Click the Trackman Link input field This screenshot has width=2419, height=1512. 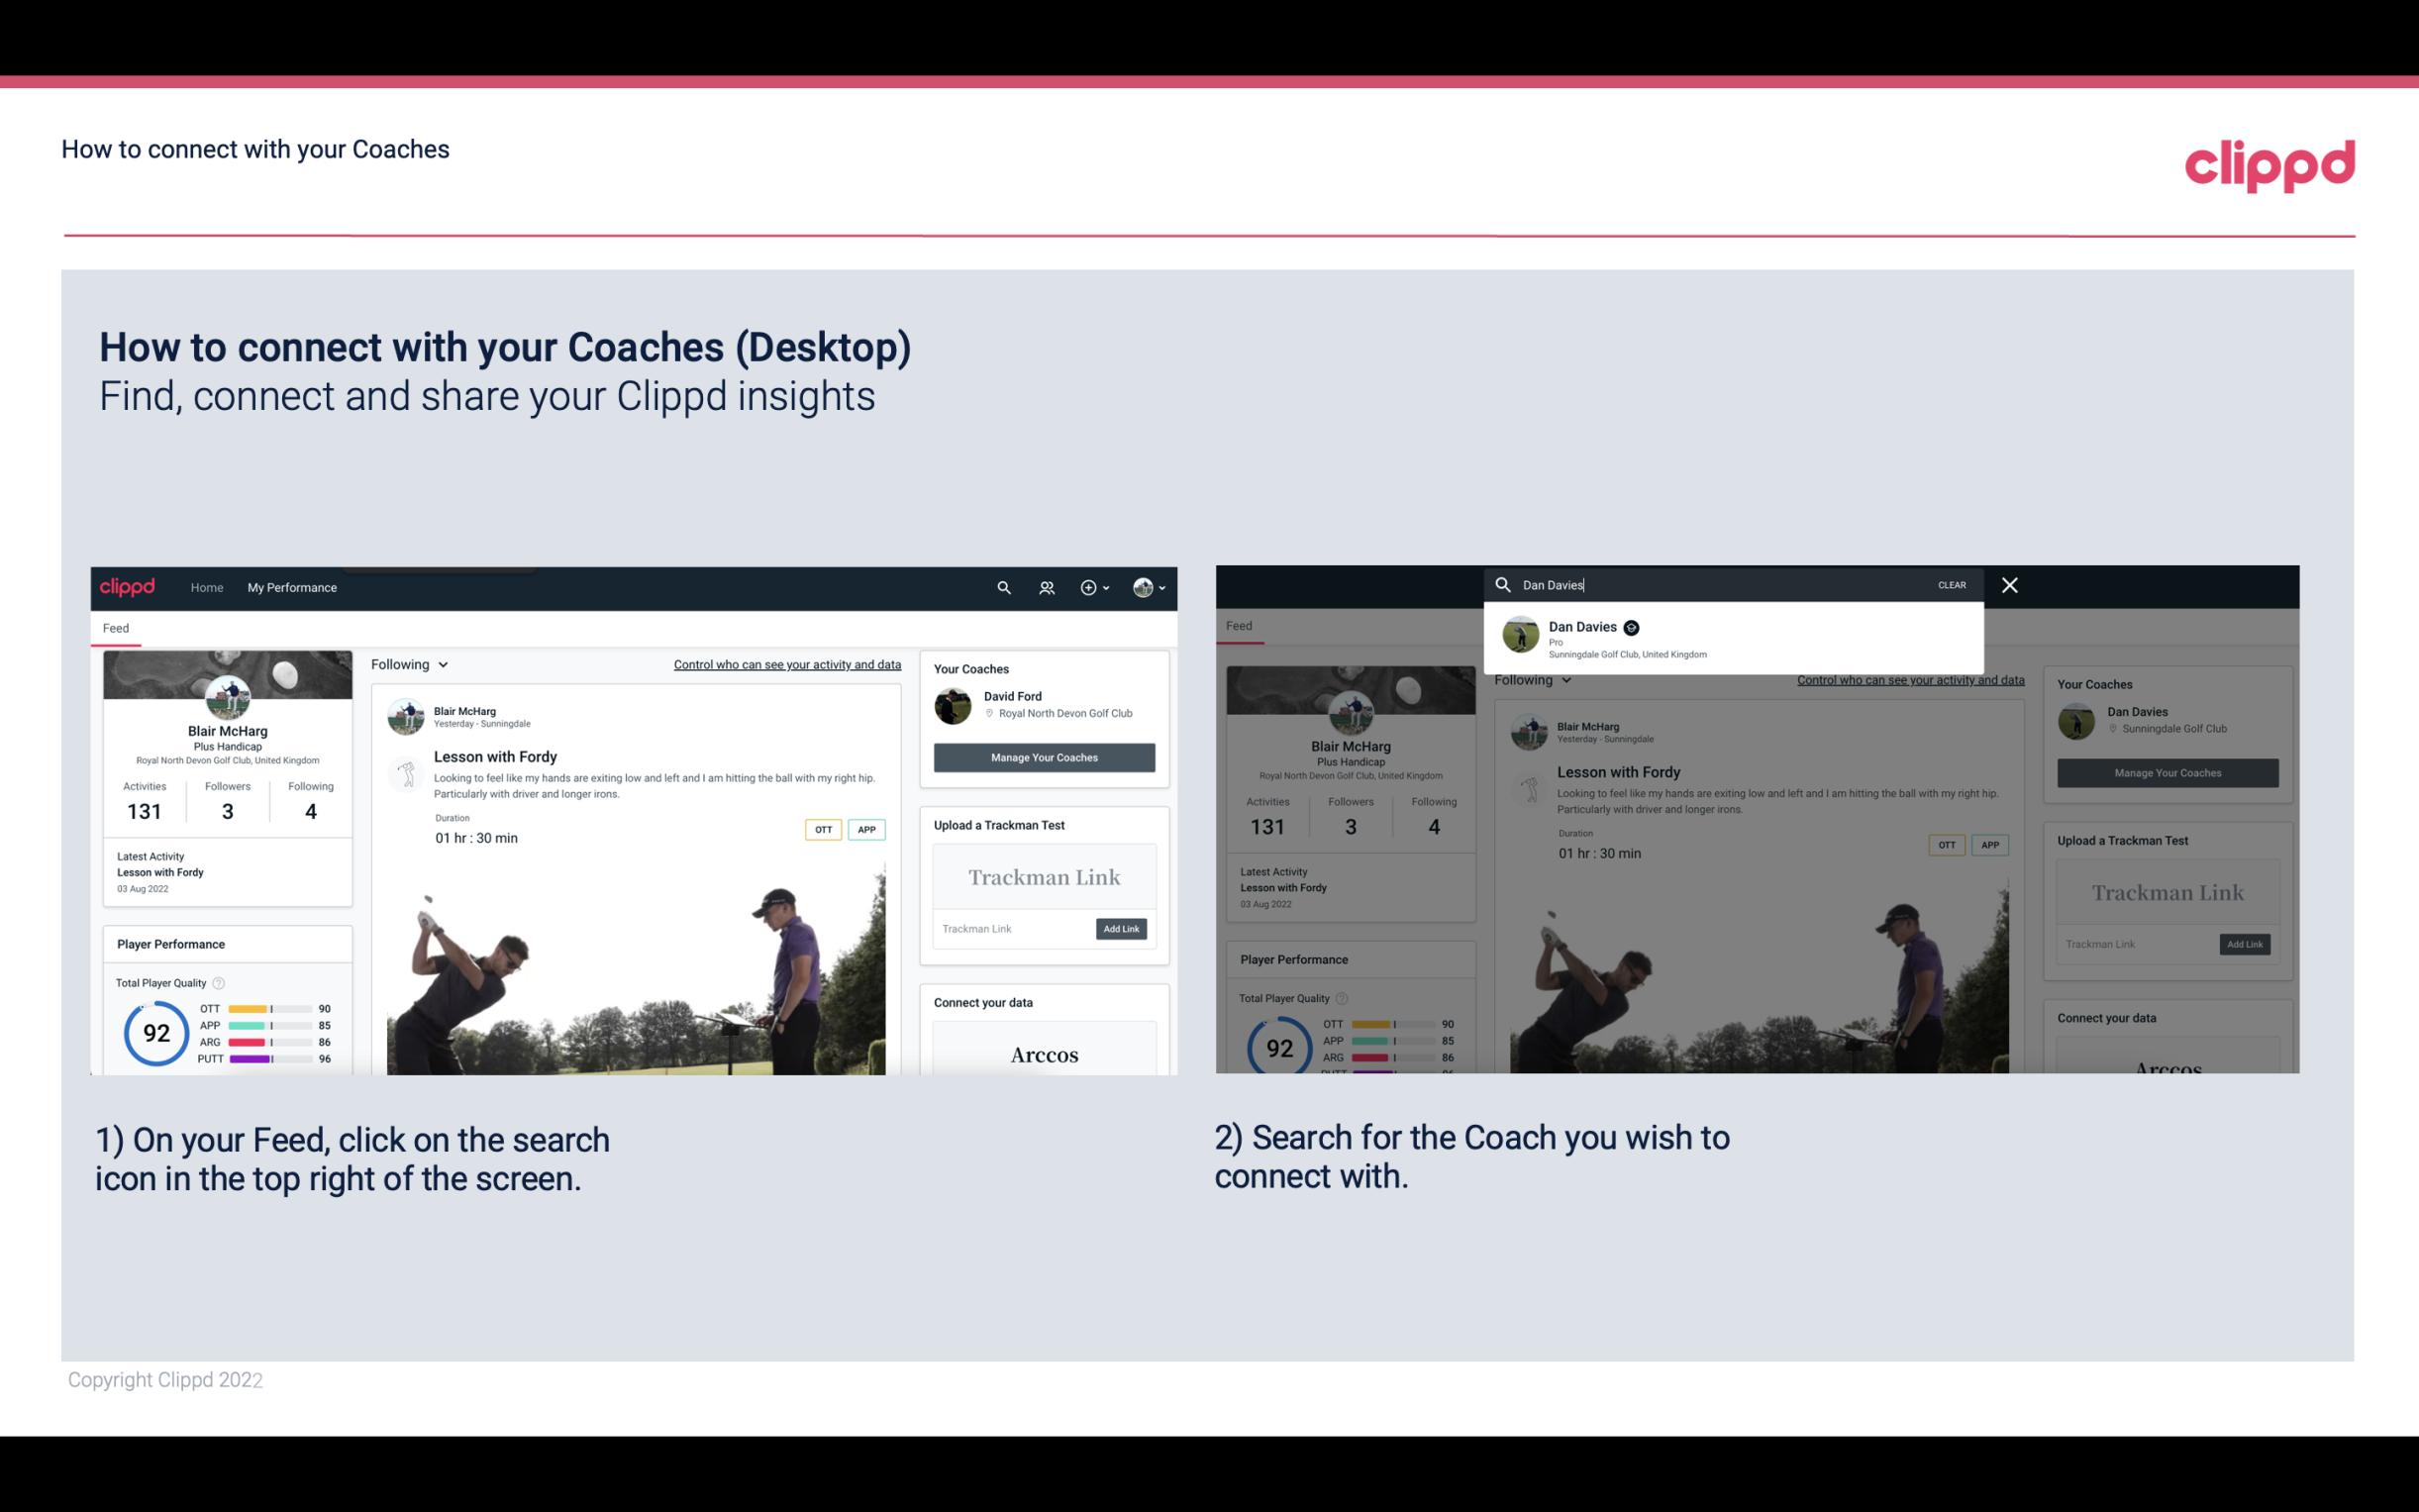tap(1008, 929)
